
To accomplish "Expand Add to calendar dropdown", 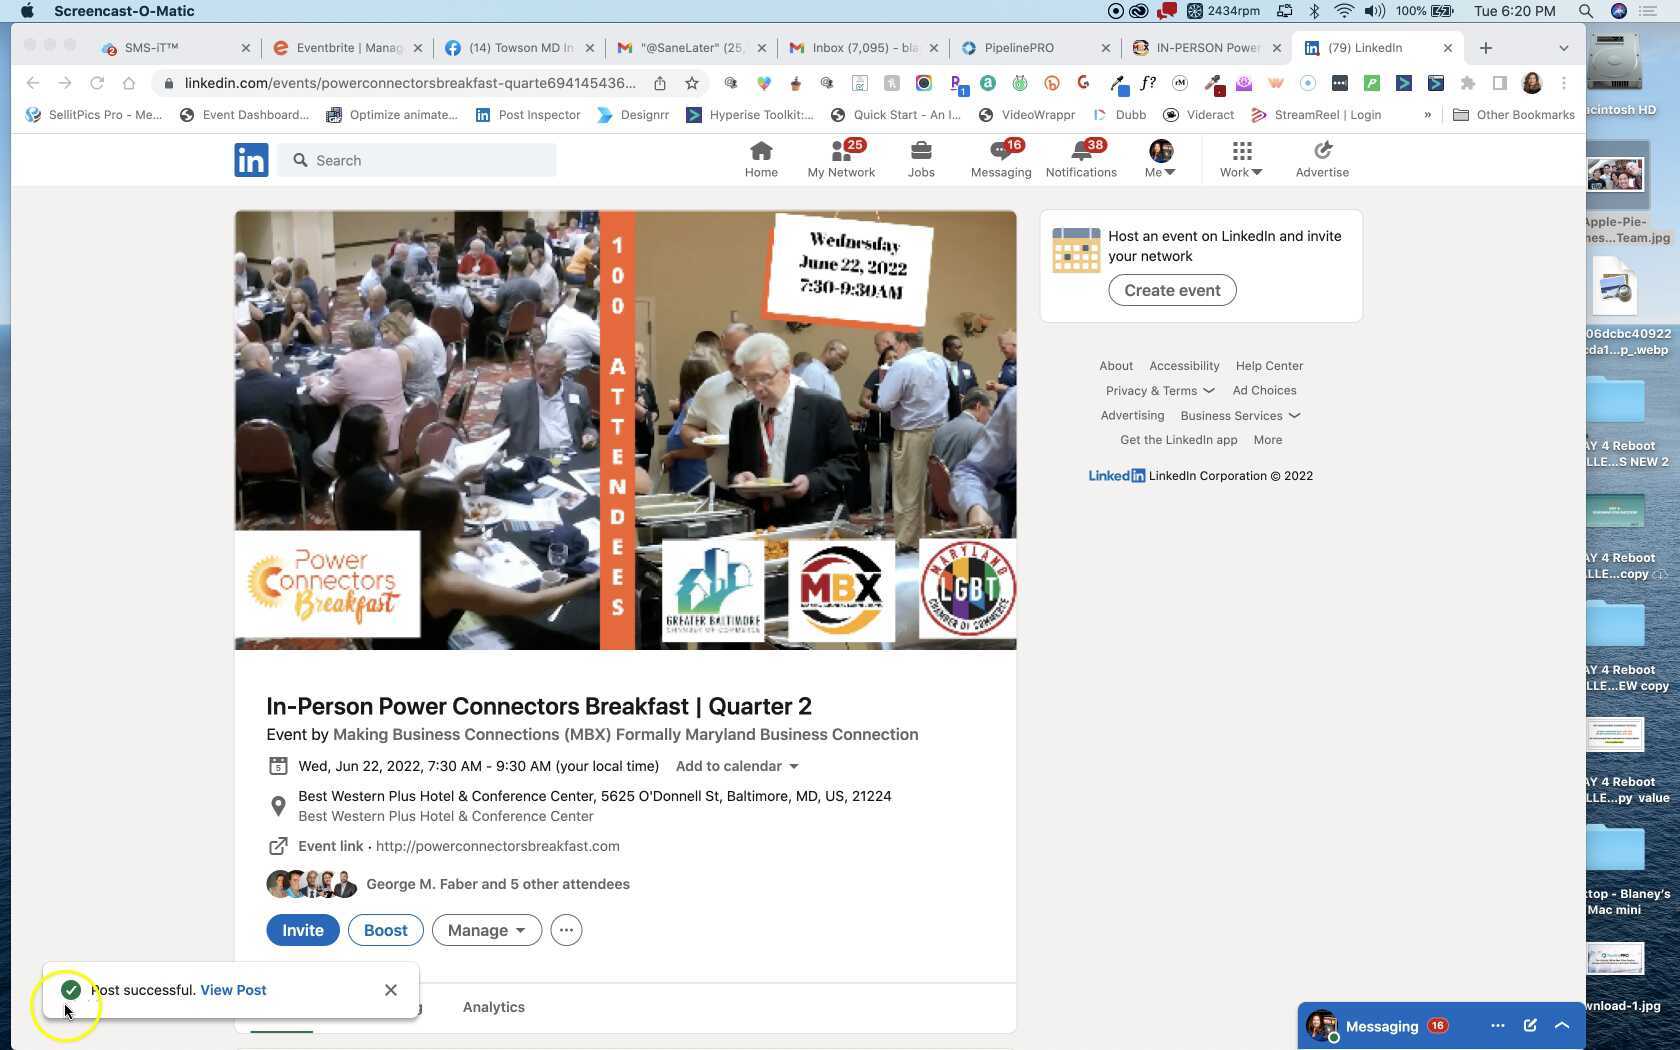I will (737, 766).
